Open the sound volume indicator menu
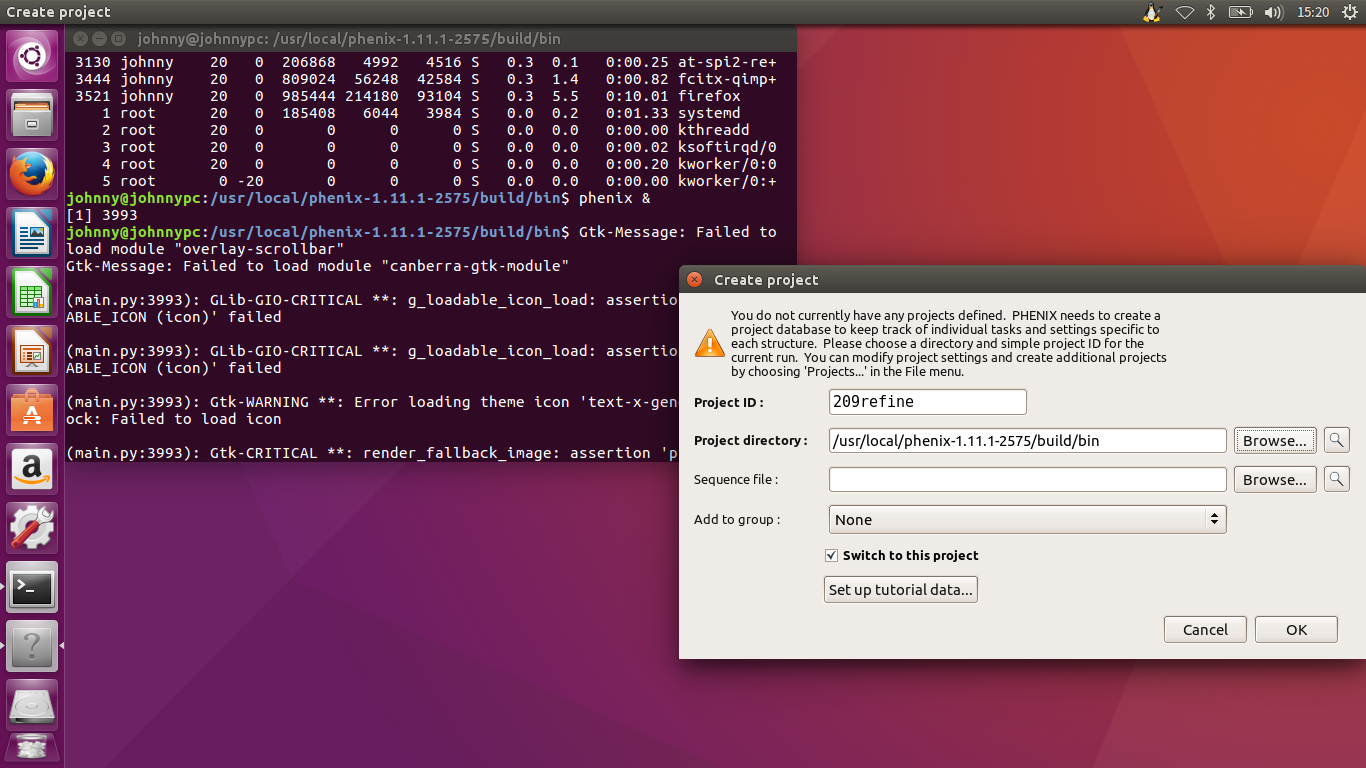This screenshot has width=1366, height=768. click(1272, 13)
